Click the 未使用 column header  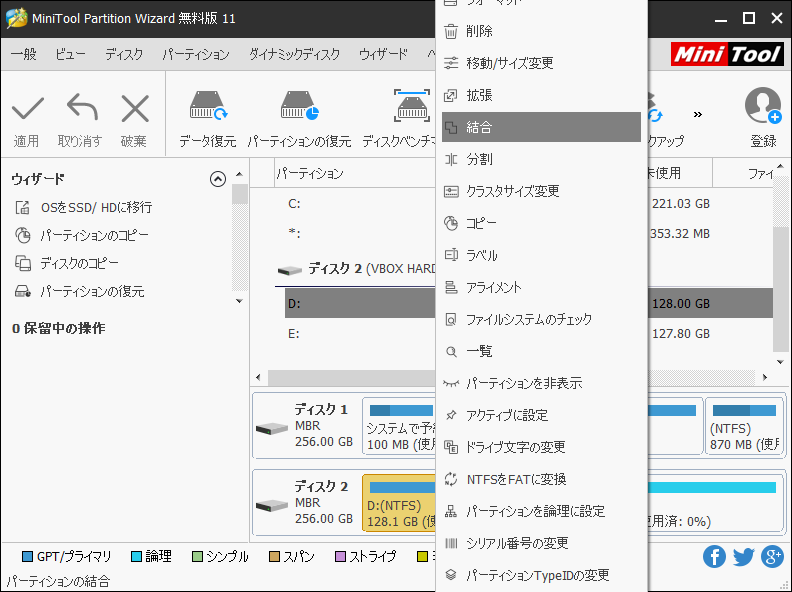[x=679, y=173]
